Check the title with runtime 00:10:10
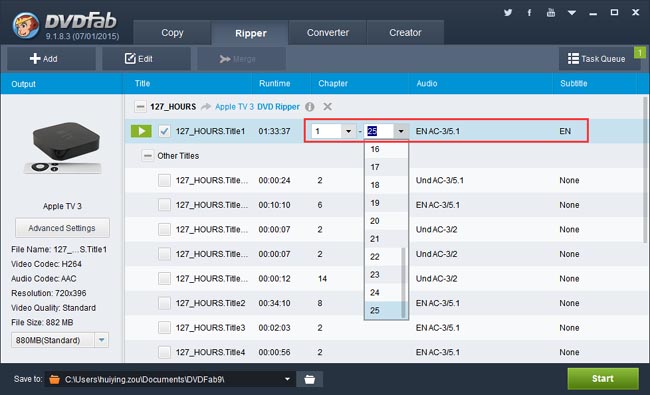This screenshot has width=650, height=395. point(164,205)
